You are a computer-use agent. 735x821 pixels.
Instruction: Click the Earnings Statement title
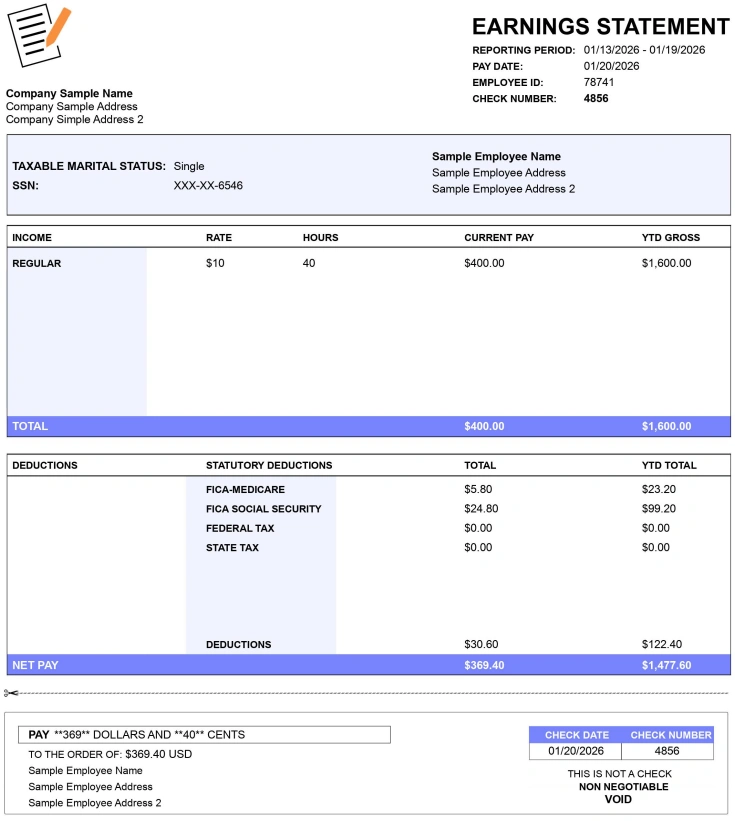(600, 27)
